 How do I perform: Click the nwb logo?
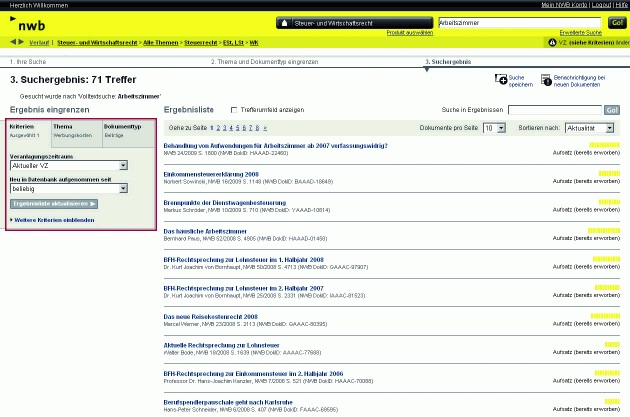click(x=26, y=21)
